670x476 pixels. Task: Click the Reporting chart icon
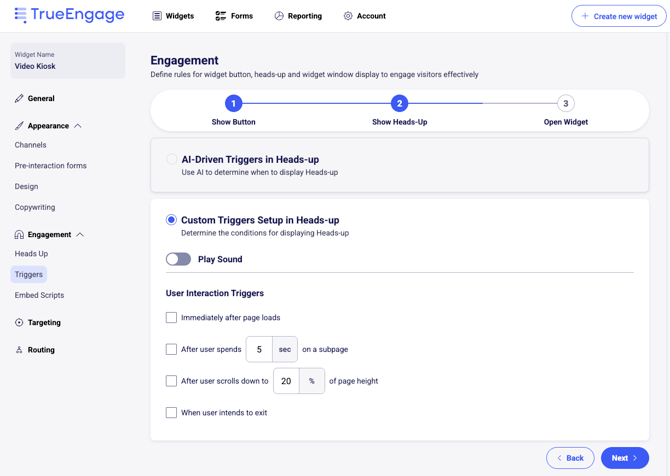[279, 16]
